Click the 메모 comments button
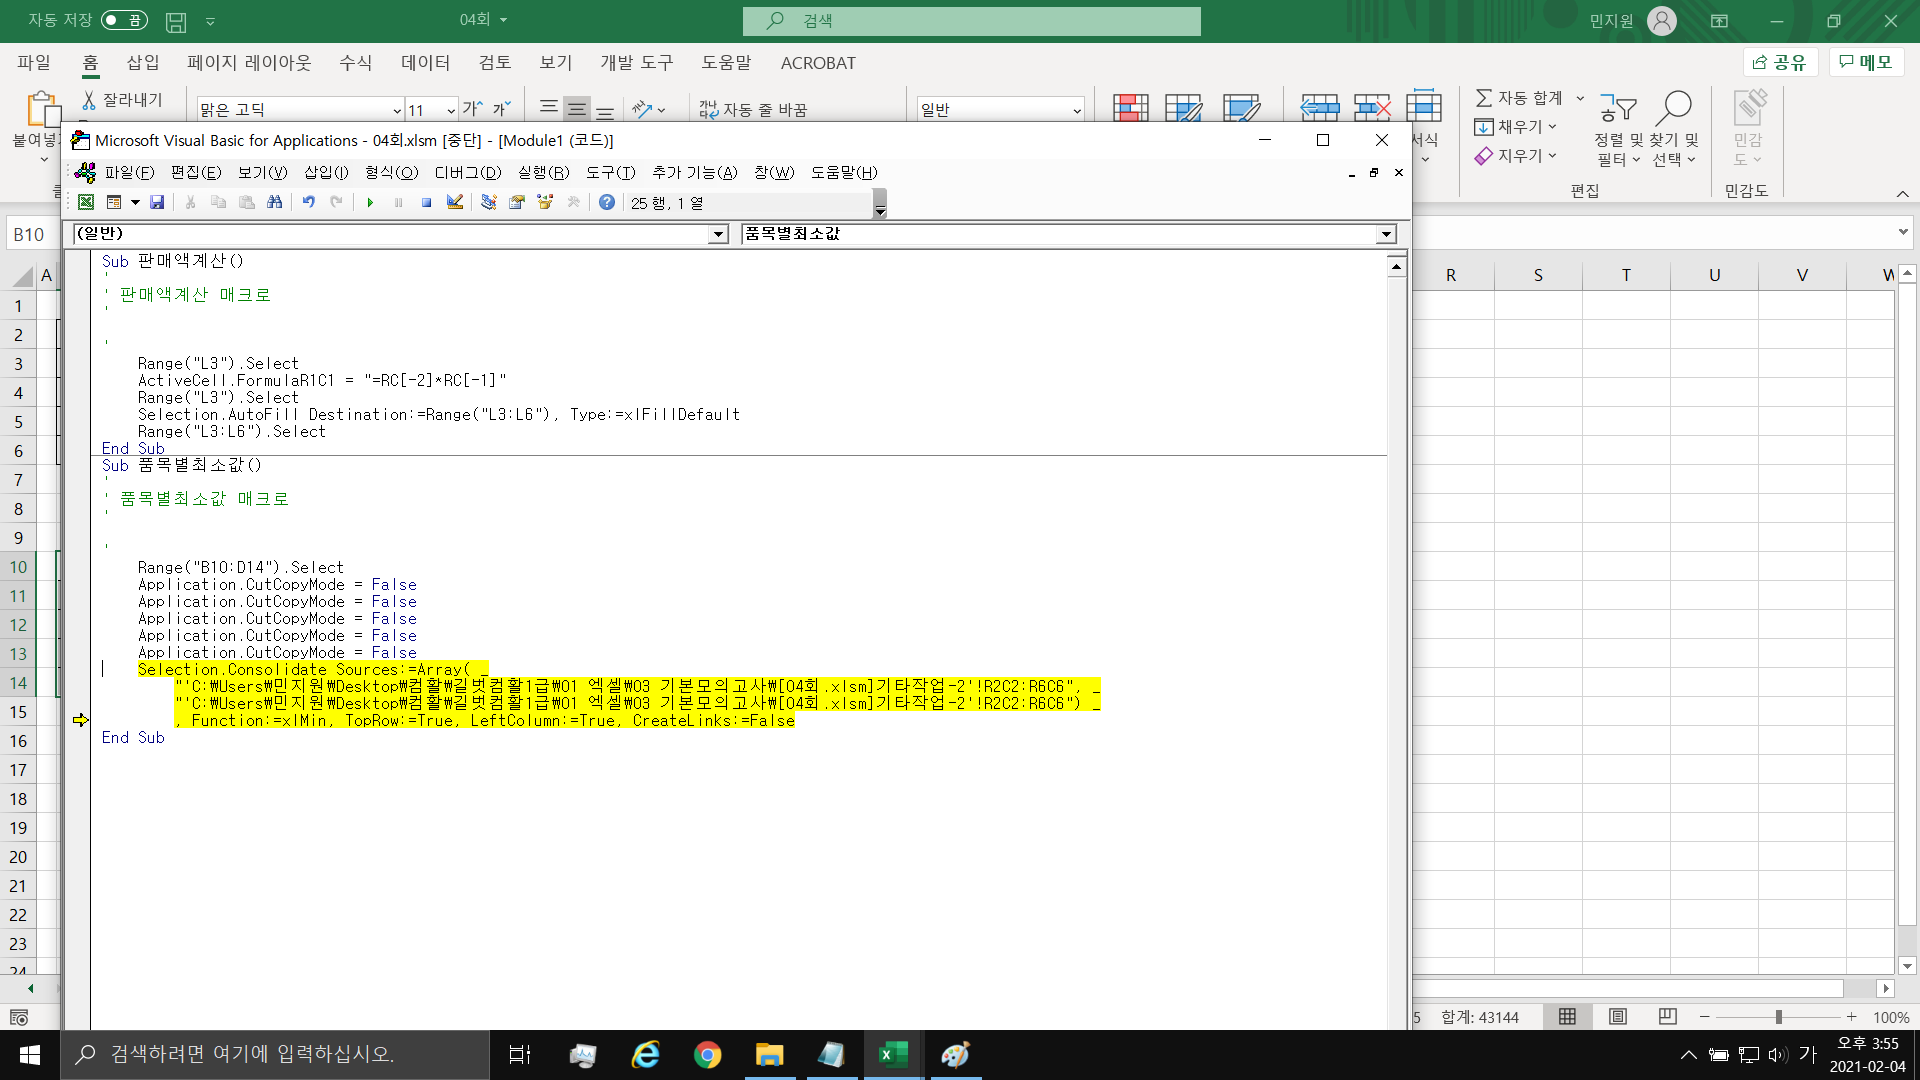This screenshot has height=1080, width=1920. click(1866, 62)
